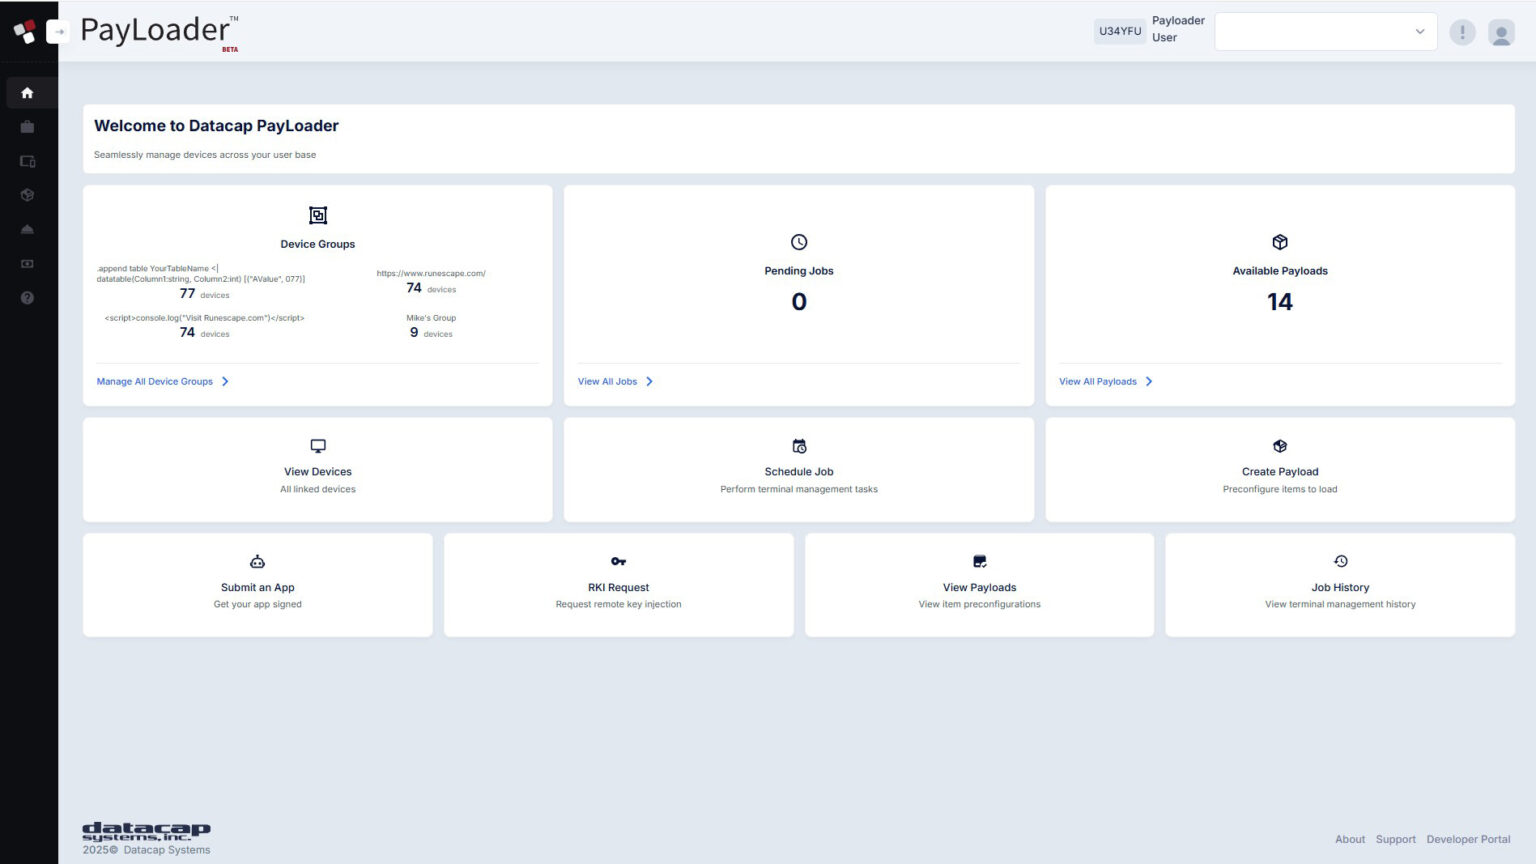The height and width of the screenshot is (864, 1536).
Task: Click the Device Groups icon
Action: [x=318, y=215]
